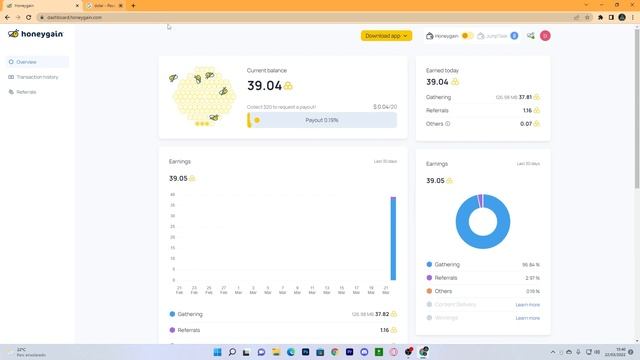Viewport: 640px width, 360px height.
Task: Click the page vertical scrollbar
Action: [637, 108]
